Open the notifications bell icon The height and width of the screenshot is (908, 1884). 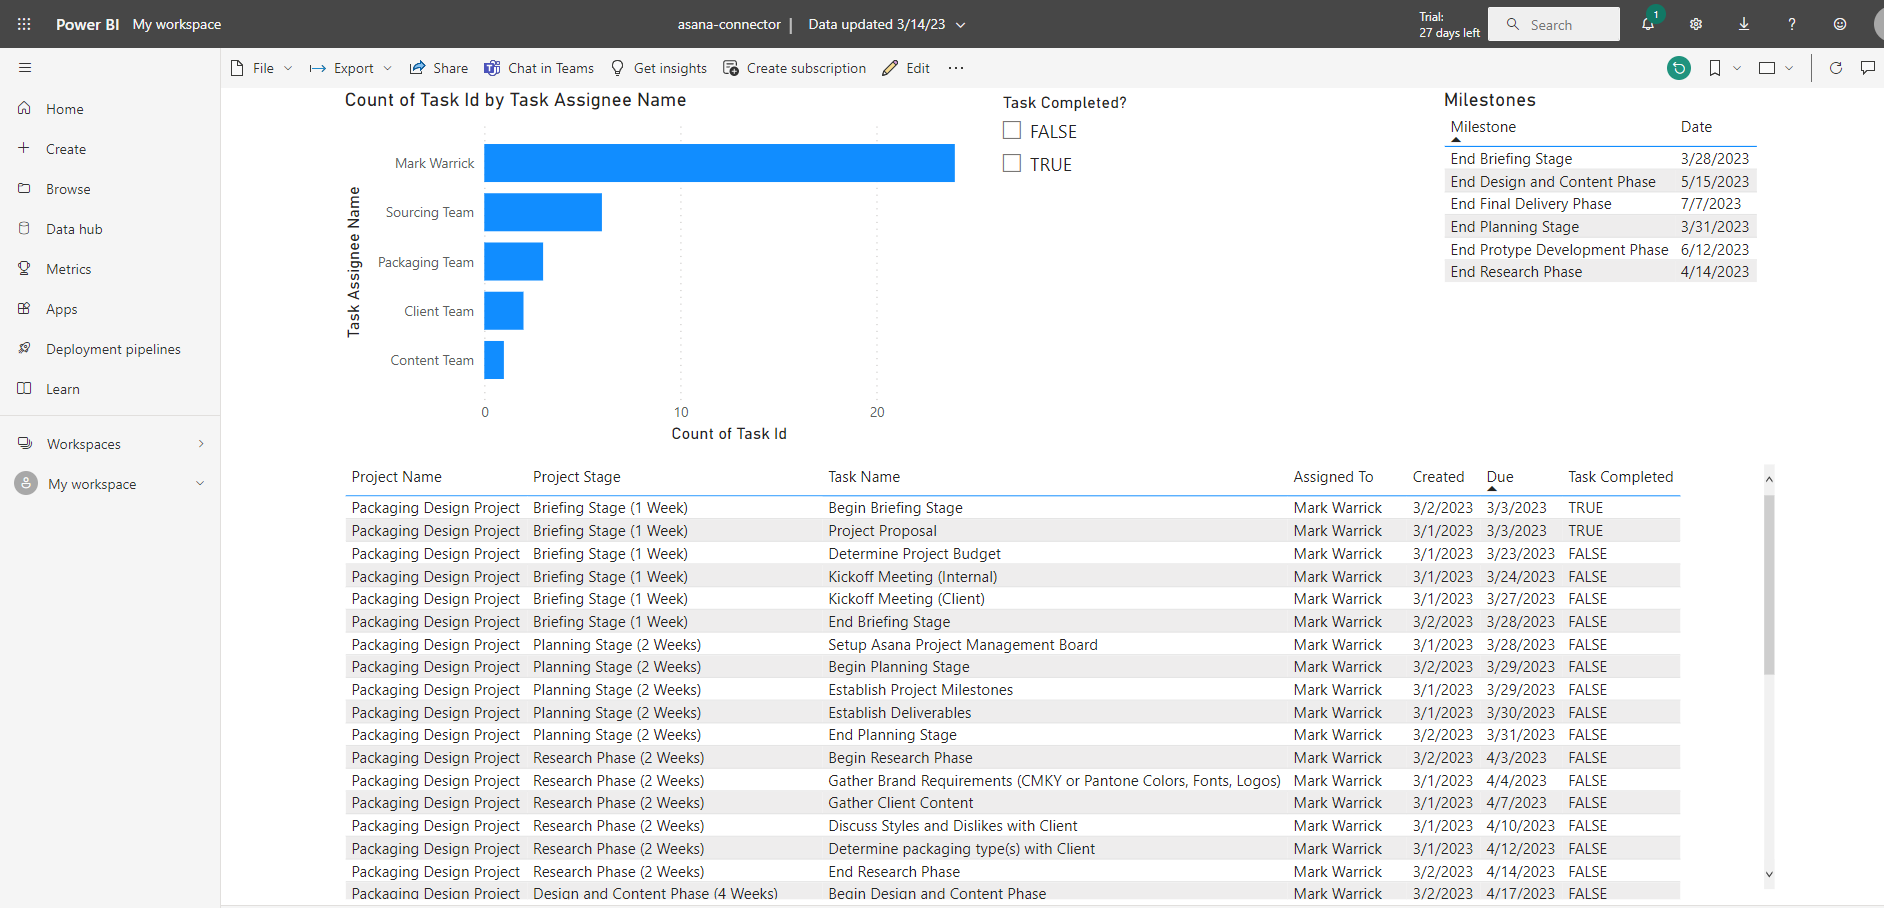[1647, 25]
